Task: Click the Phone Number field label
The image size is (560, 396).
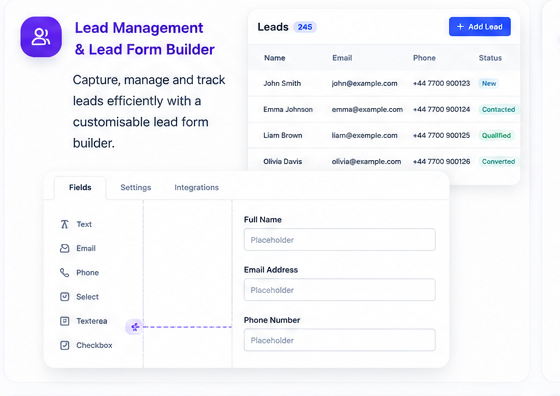Action: 272,320
